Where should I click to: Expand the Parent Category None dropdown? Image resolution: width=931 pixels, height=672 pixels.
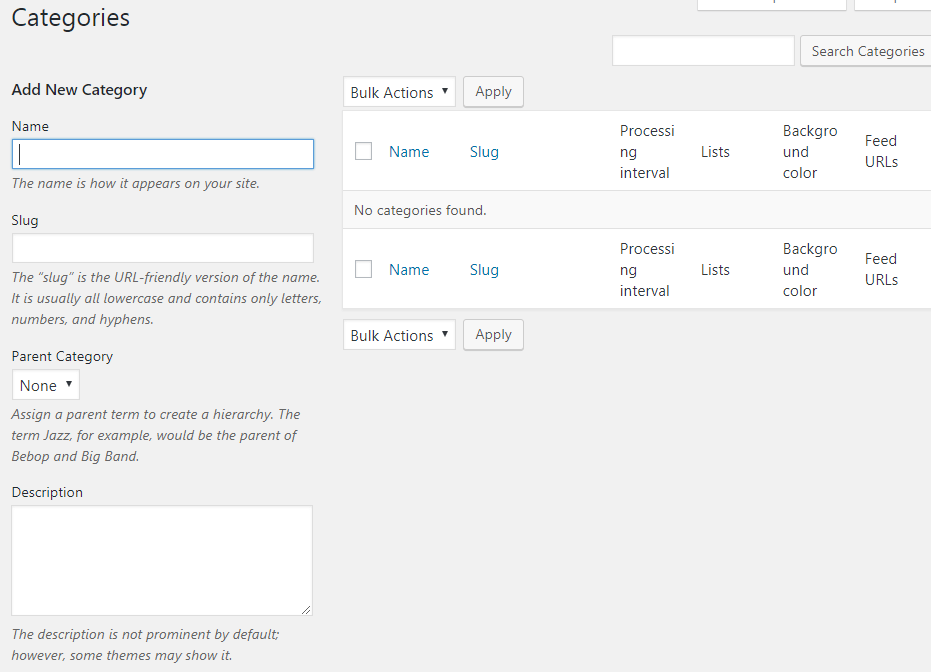pos(46,385)
